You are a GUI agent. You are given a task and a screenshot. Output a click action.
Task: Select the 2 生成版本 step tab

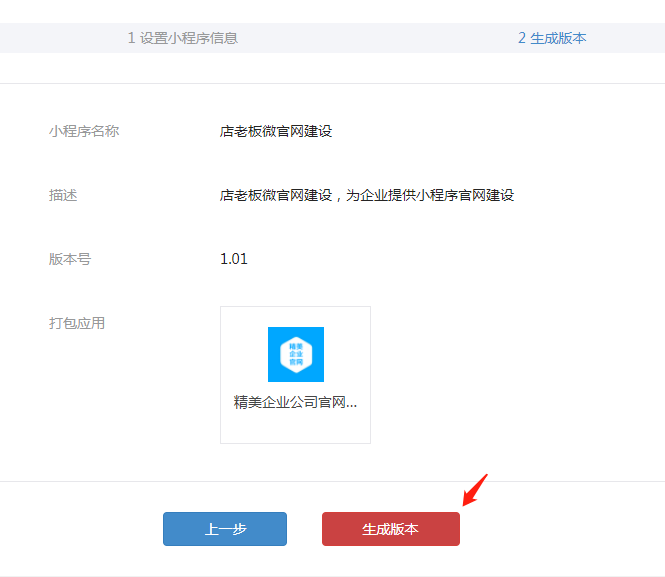click(552, 38)
